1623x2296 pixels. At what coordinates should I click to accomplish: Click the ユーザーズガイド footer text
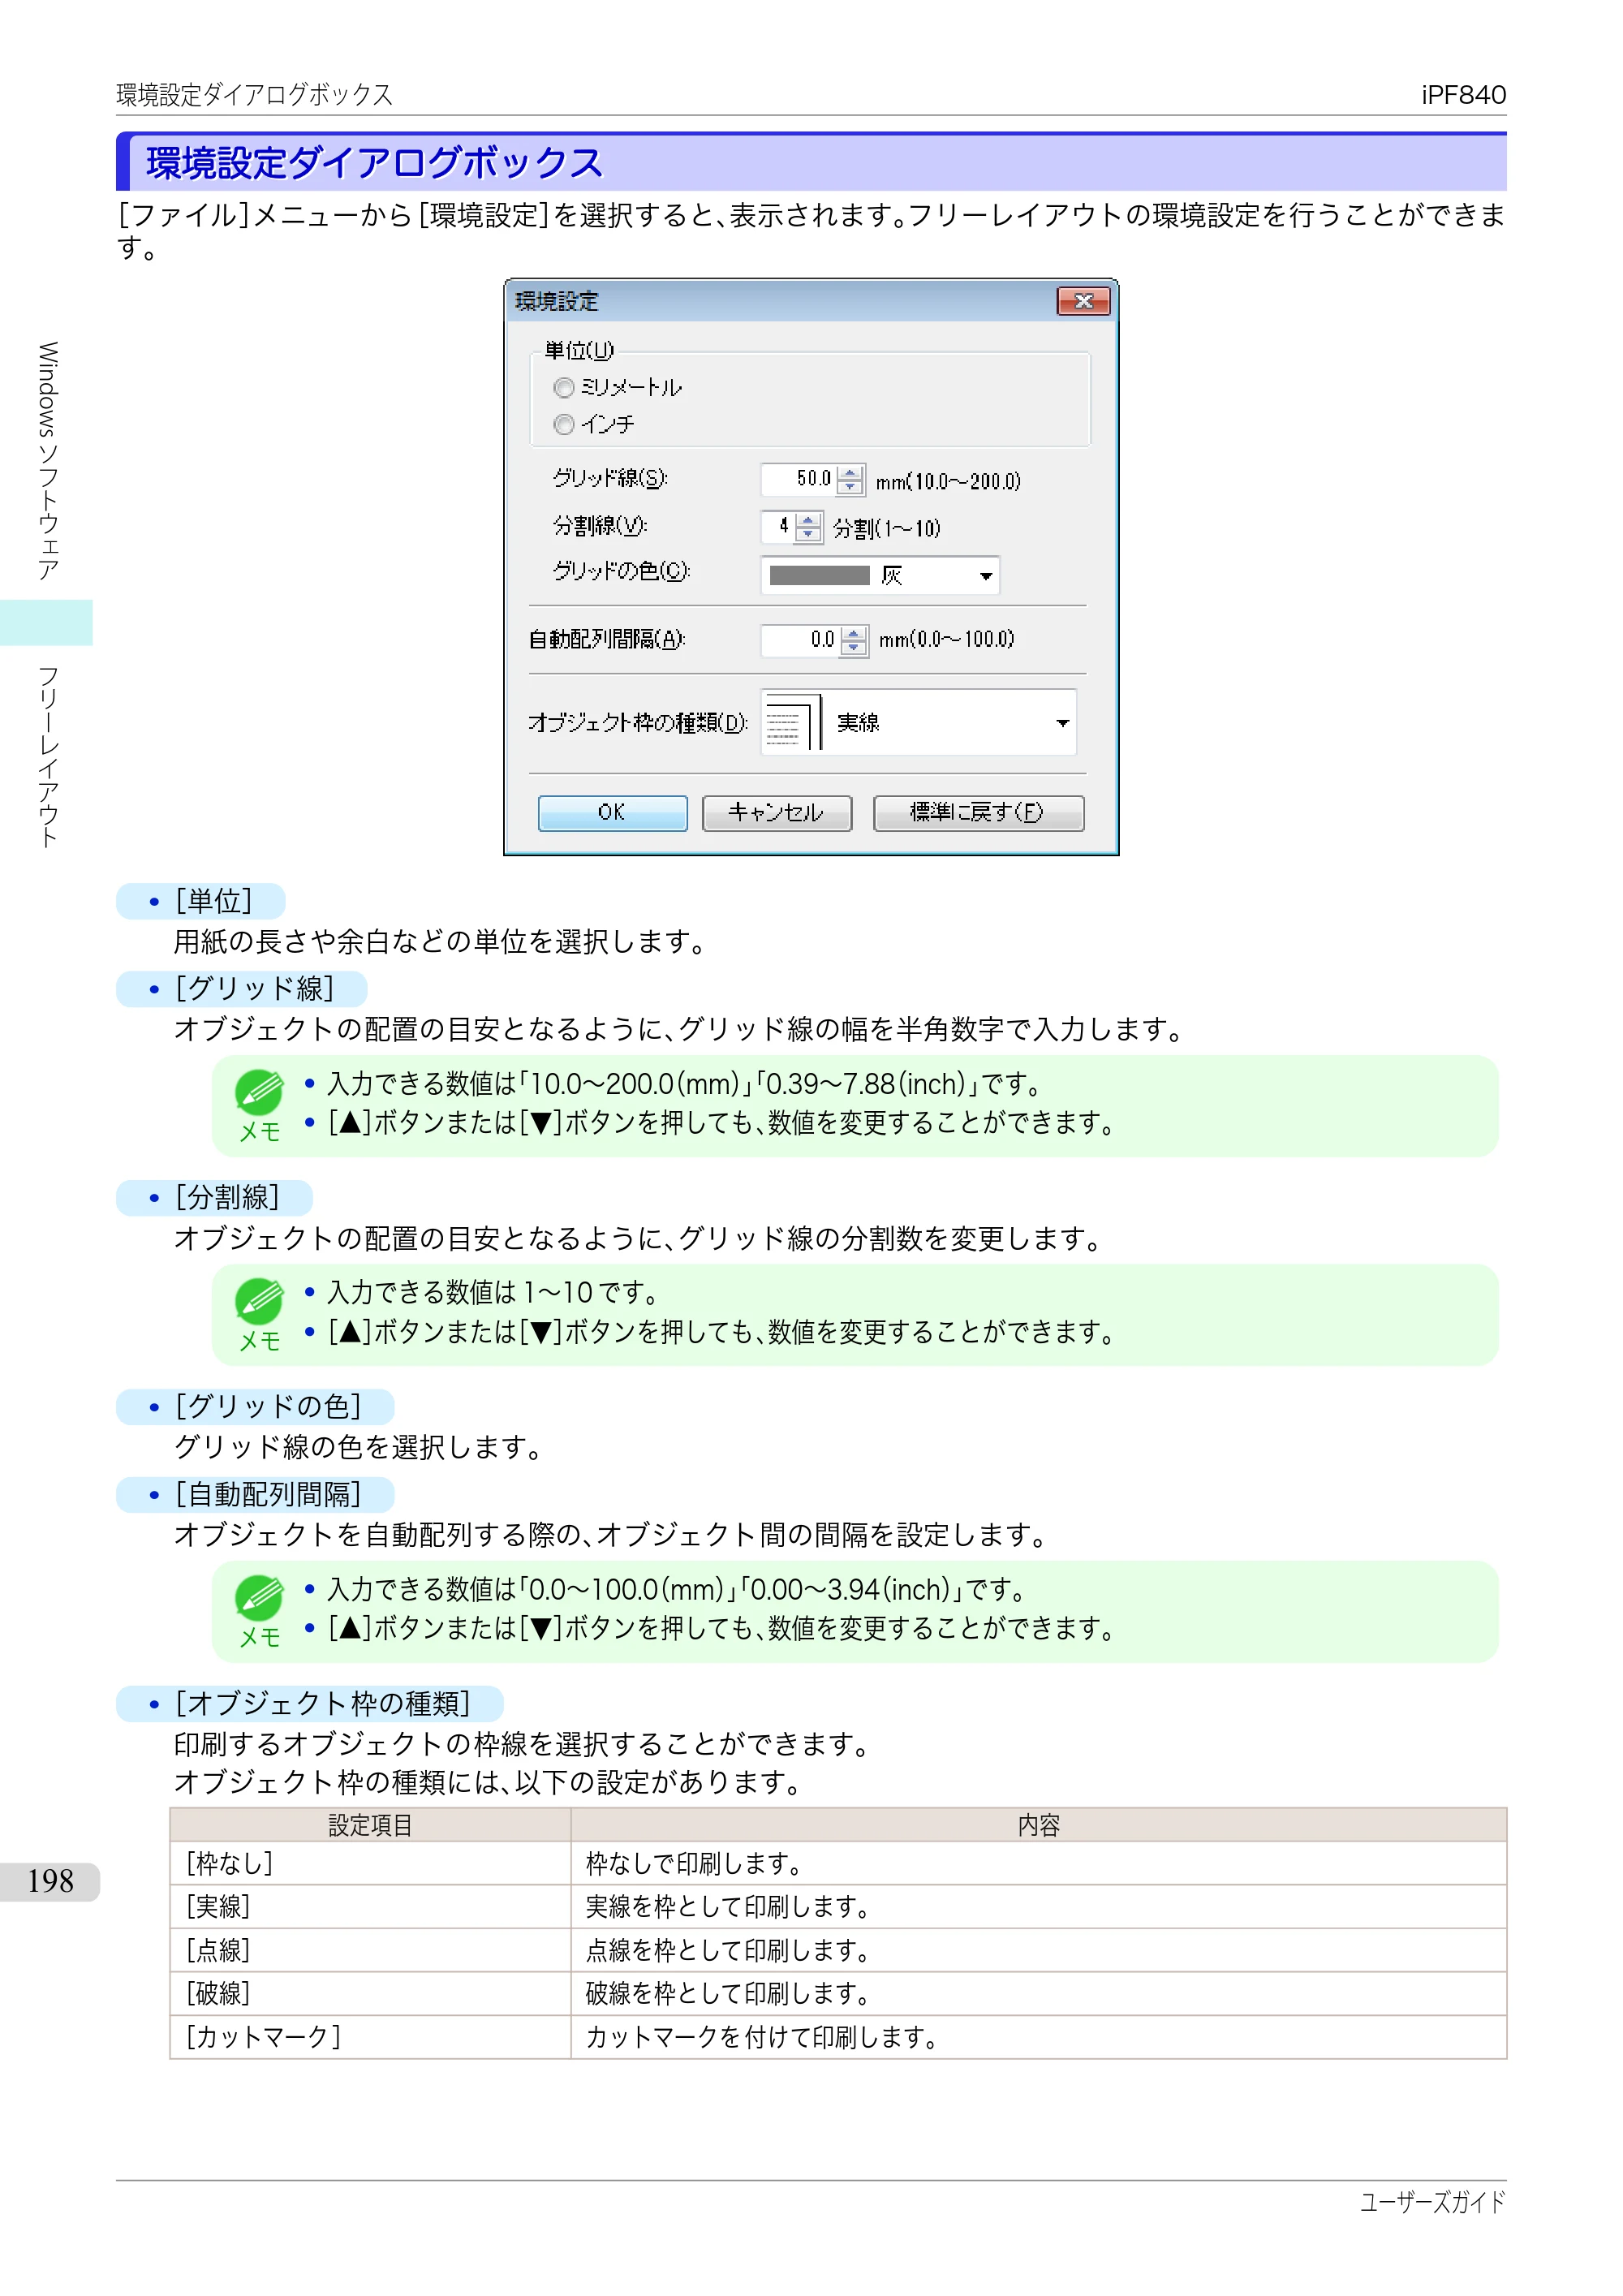click(x=1433, y=2203)
